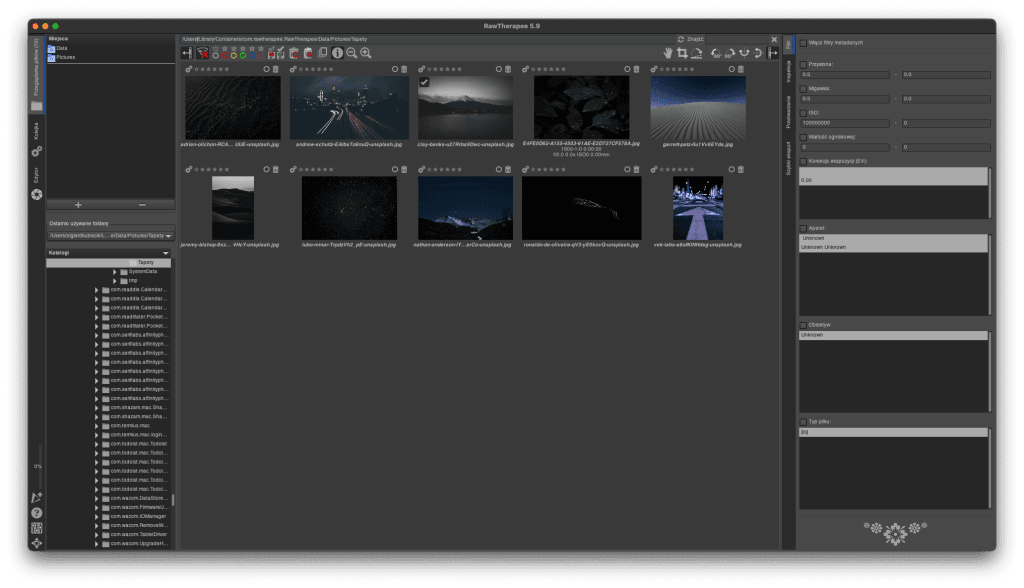Enable the 'Włącz filtry metadanych' checkbox

tap(803, 43)
